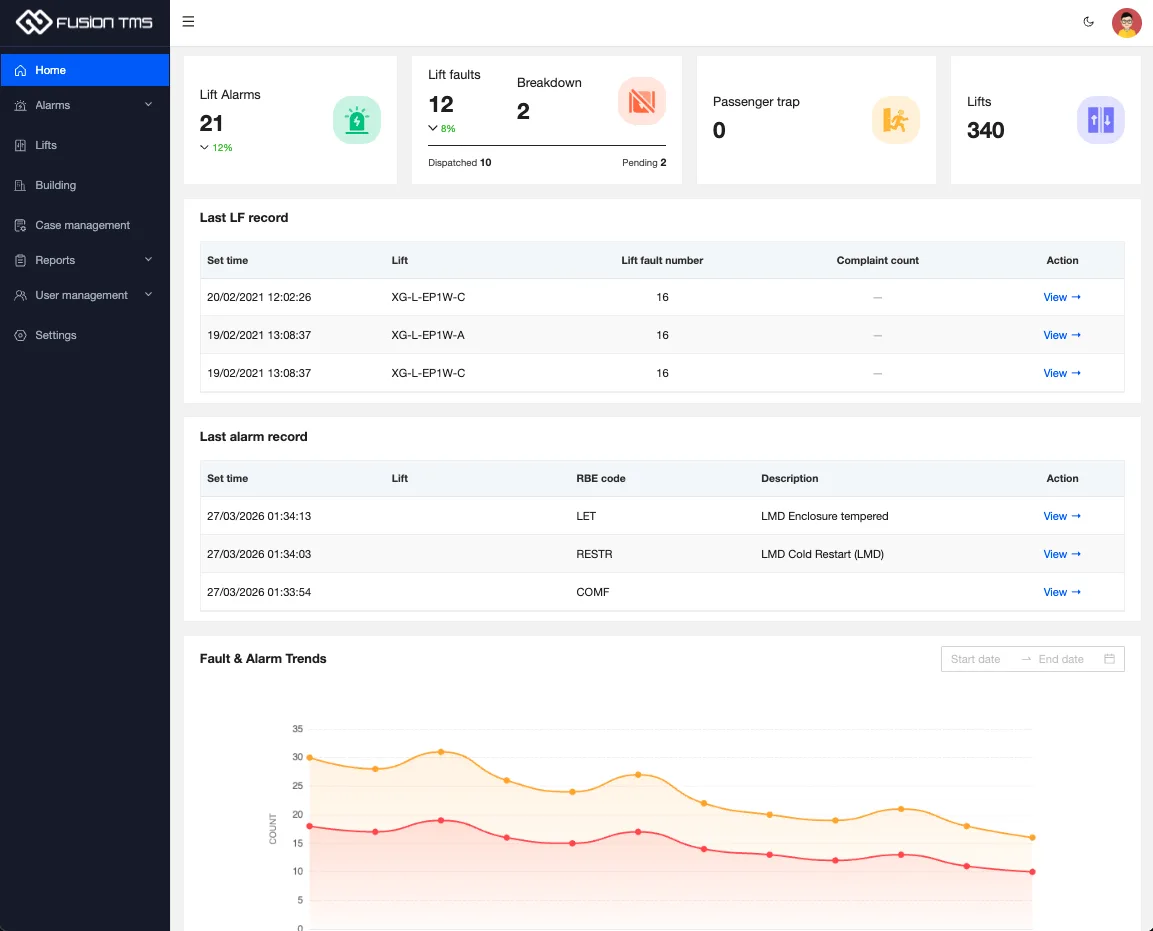Open the Alarms menu item
Viewport: 1153px width, 931px height.
[85, 105]
